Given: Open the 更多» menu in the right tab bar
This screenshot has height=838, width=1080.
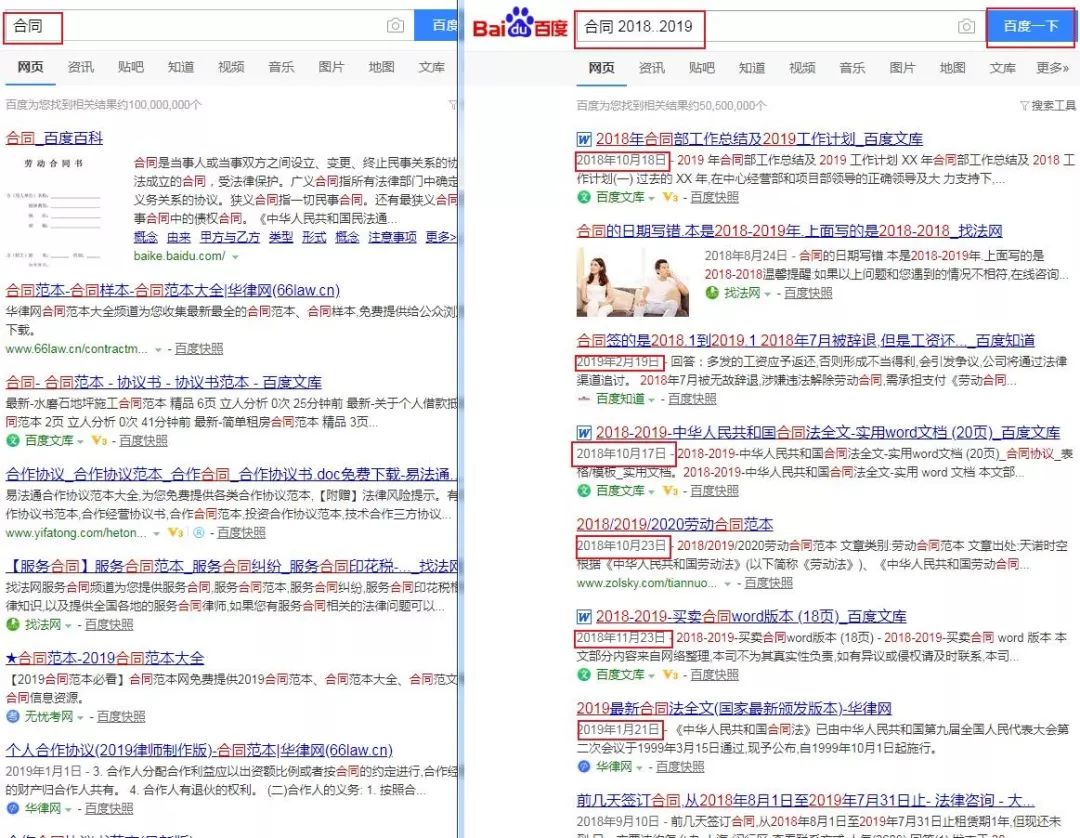Looking at the screenshot, I should [1052, 67].
